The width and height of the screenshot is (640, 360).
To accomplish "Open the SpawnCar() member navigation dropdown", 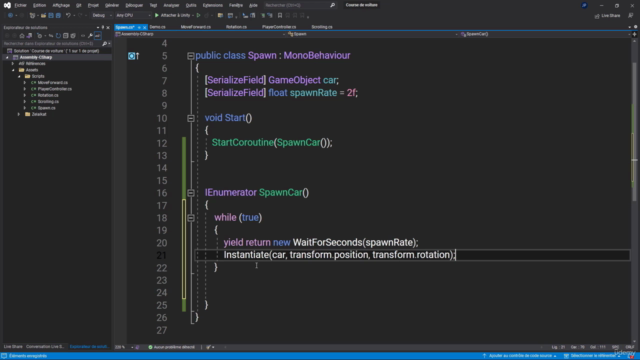I will pyautogui.click(x=544, y=34).
